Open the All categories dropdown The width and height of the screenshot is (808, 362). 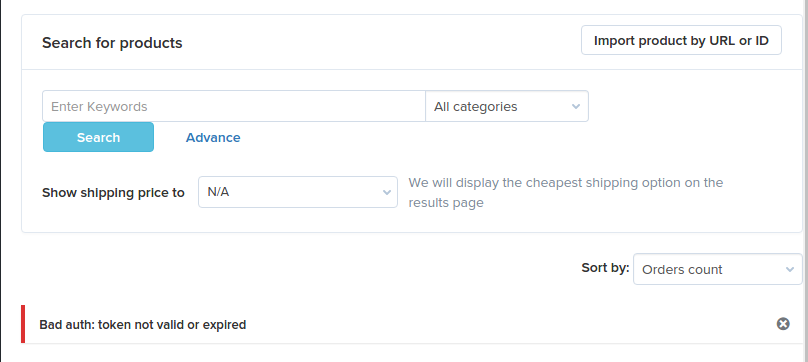tap(507, 106)
